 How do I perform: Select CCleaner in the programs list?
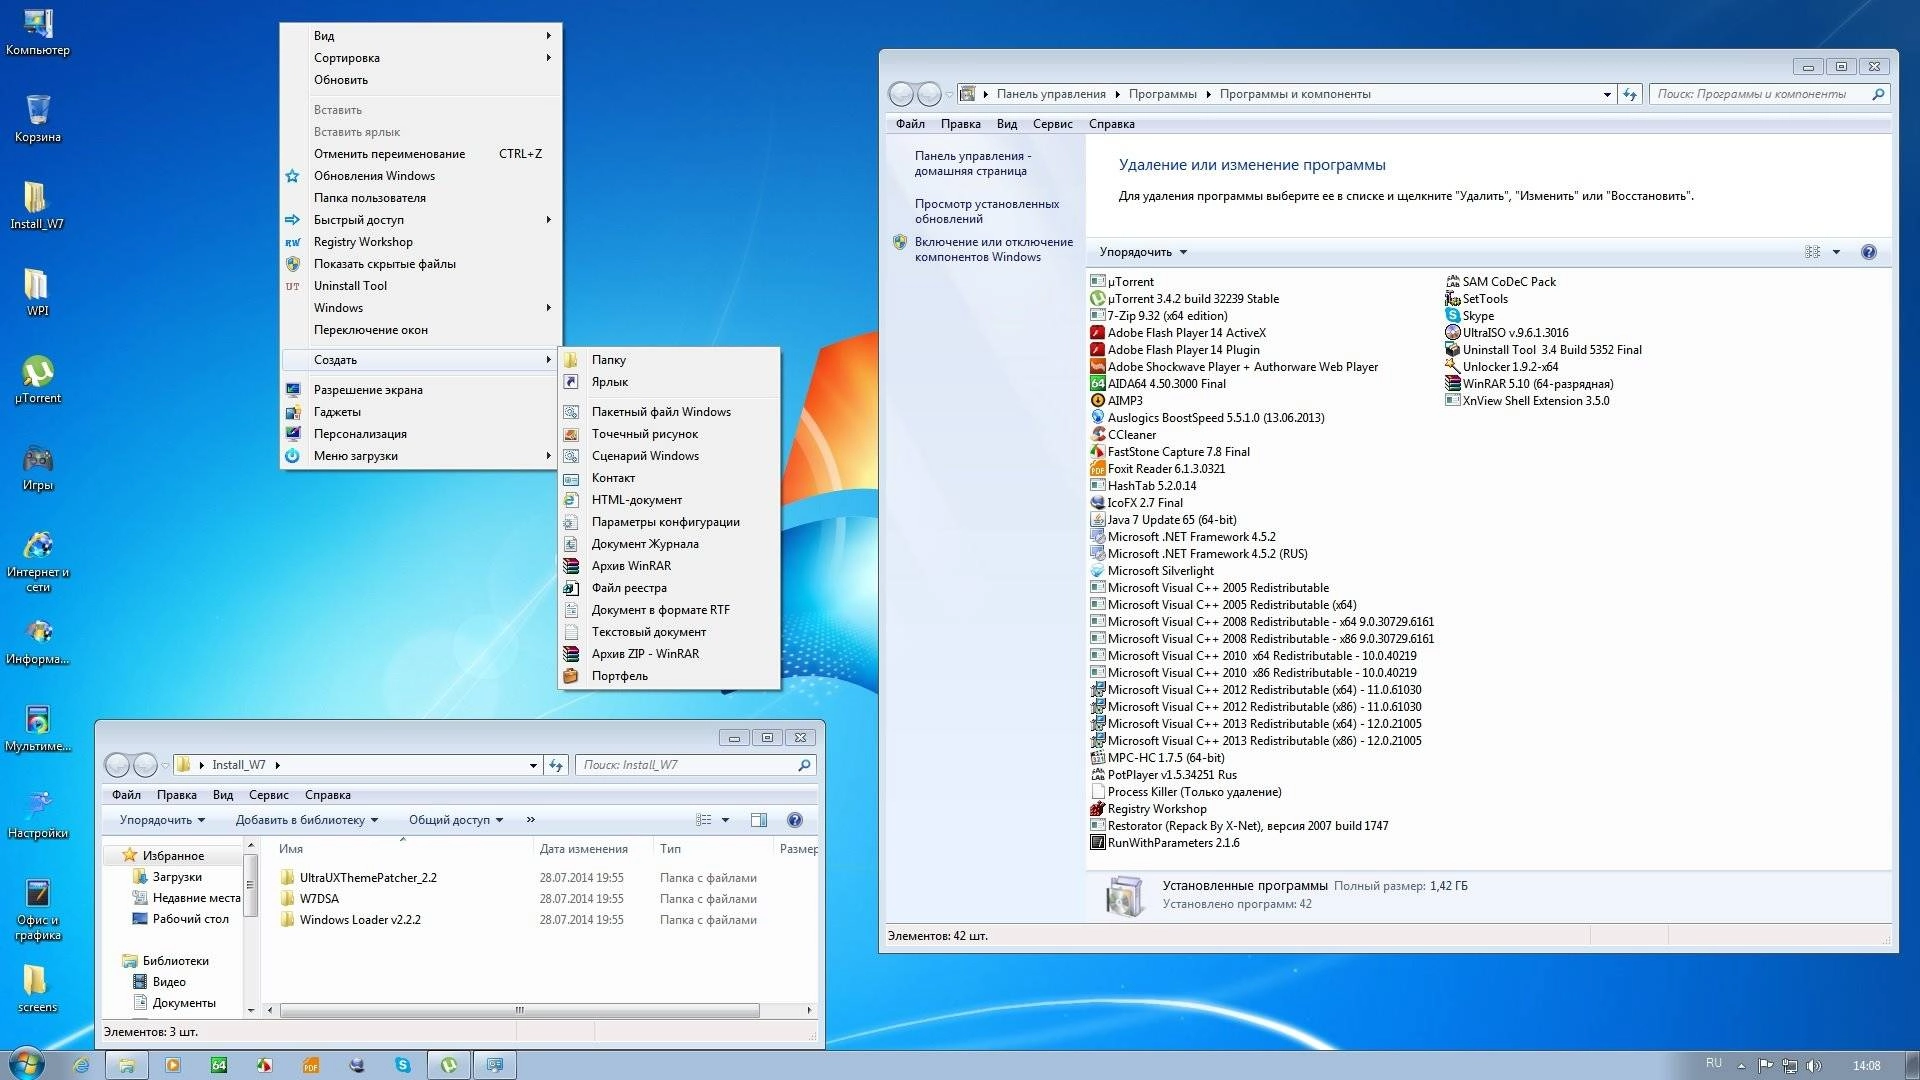point(1123,435)
